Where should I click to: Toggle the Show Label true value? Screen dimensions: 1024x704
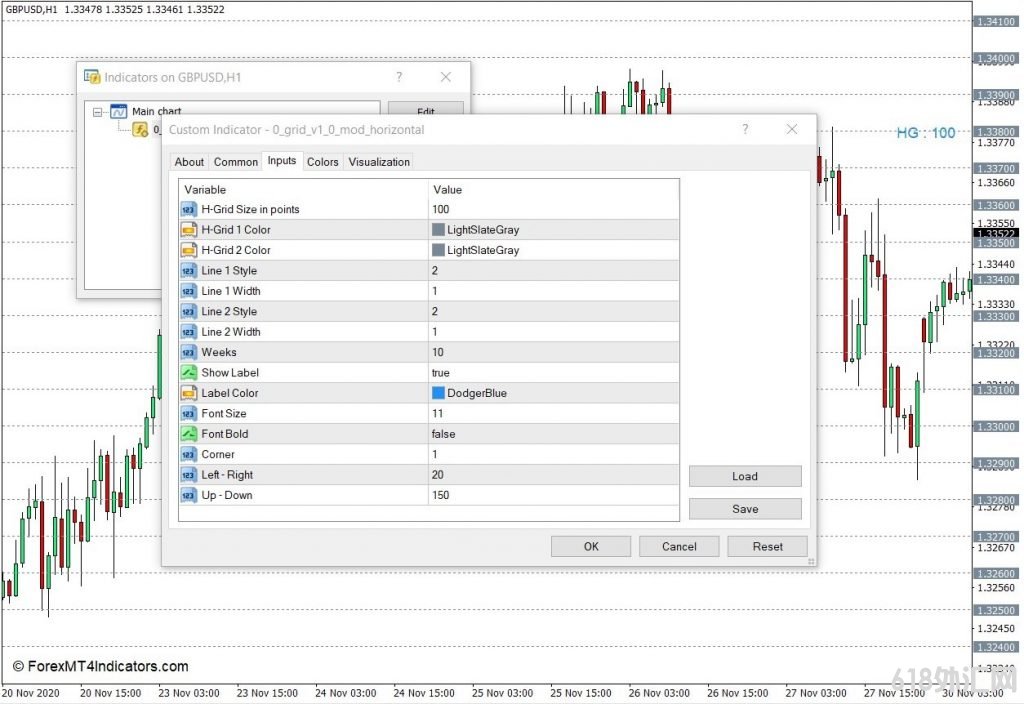pyautogui.click(x=552, y=373)
